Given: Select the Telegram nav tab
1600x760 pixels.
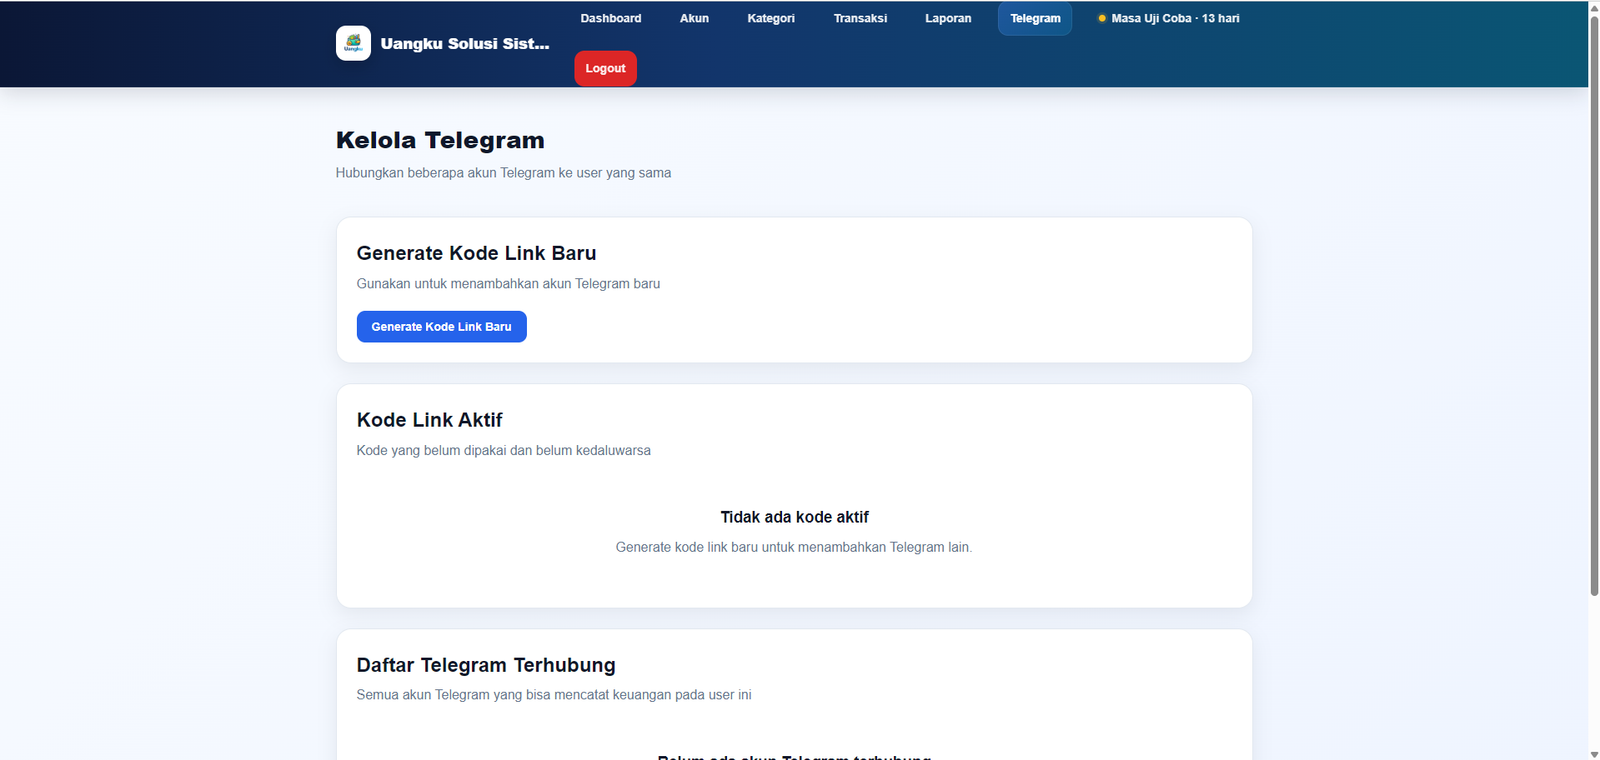Looking at the screenshot, I should coord(1035,18).
